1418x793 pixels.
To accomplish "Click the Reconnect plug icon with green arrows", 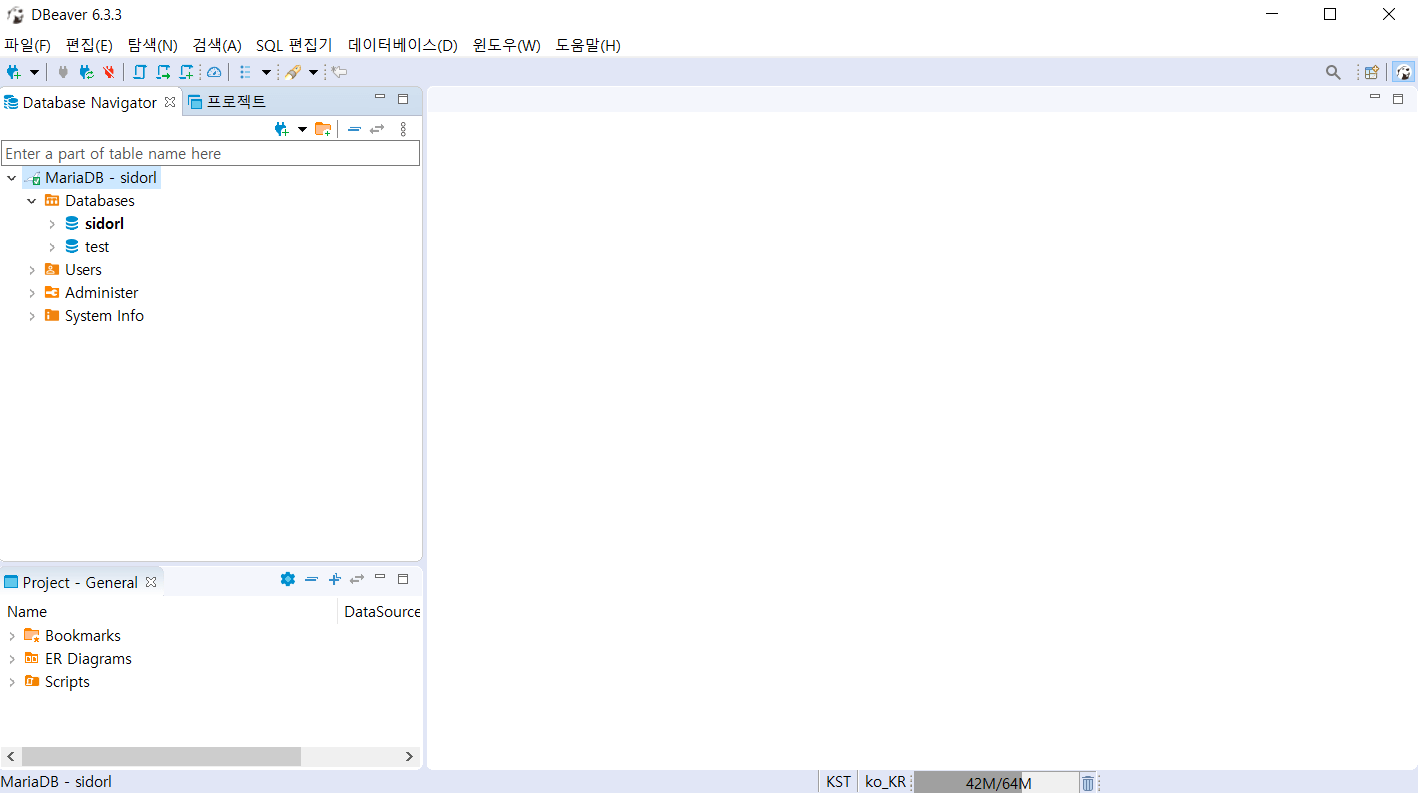I will tap(87, 72).
